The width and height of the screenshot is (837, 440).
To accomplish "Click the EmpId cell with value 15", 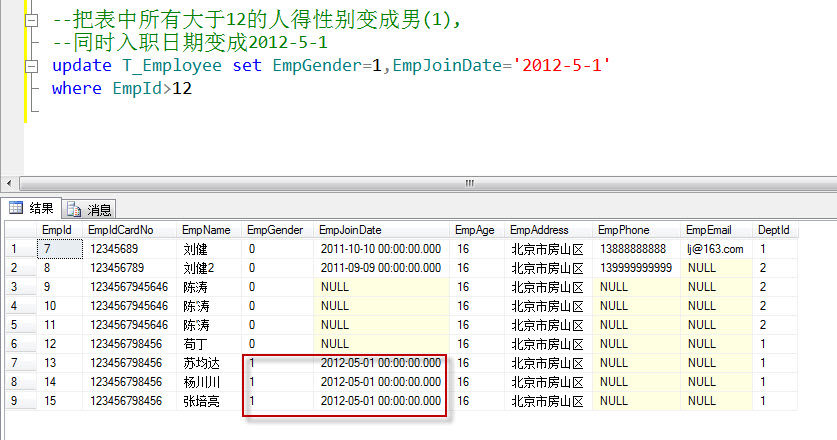I will [x=59, y=400].
